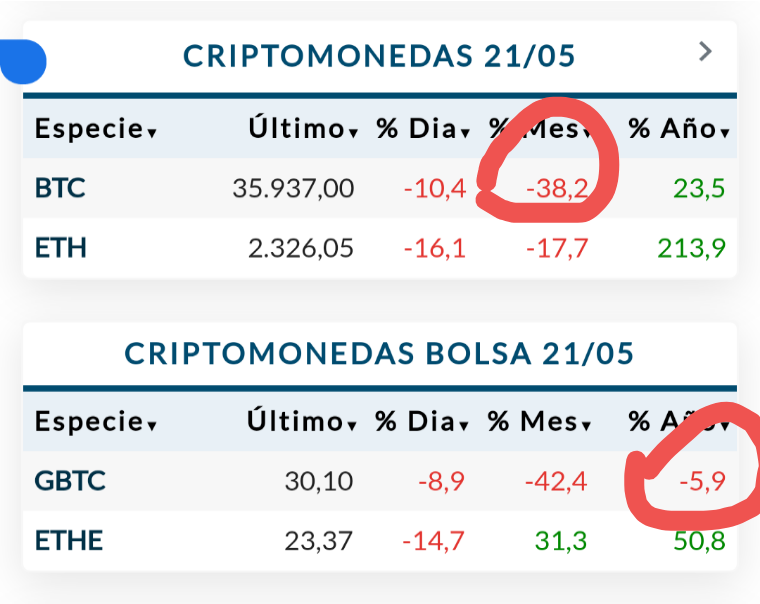Click the Criptomonedas Bolsa 21/05 title

(379, 353)
